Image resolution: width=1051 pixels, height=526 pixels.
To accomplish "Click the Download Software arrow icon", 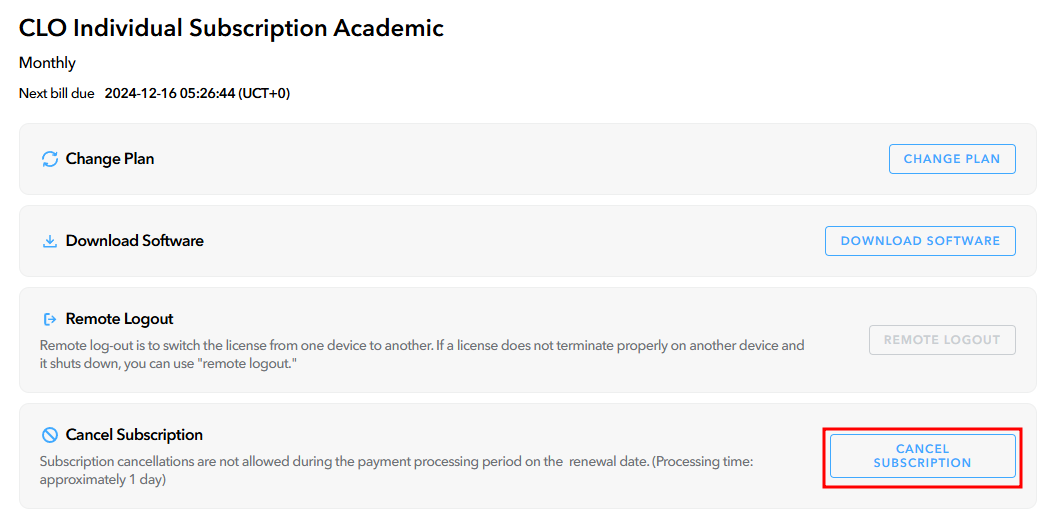I will (x=50, y=241).
